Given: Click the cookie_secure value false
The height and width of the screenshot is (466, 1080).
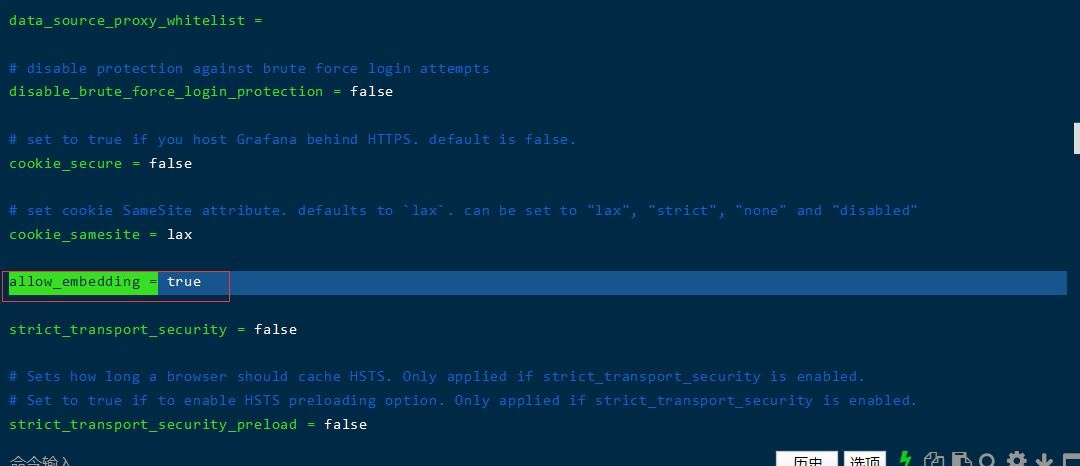Looking at the screenshot, I should pyautogui.click(x=171, y=163).
